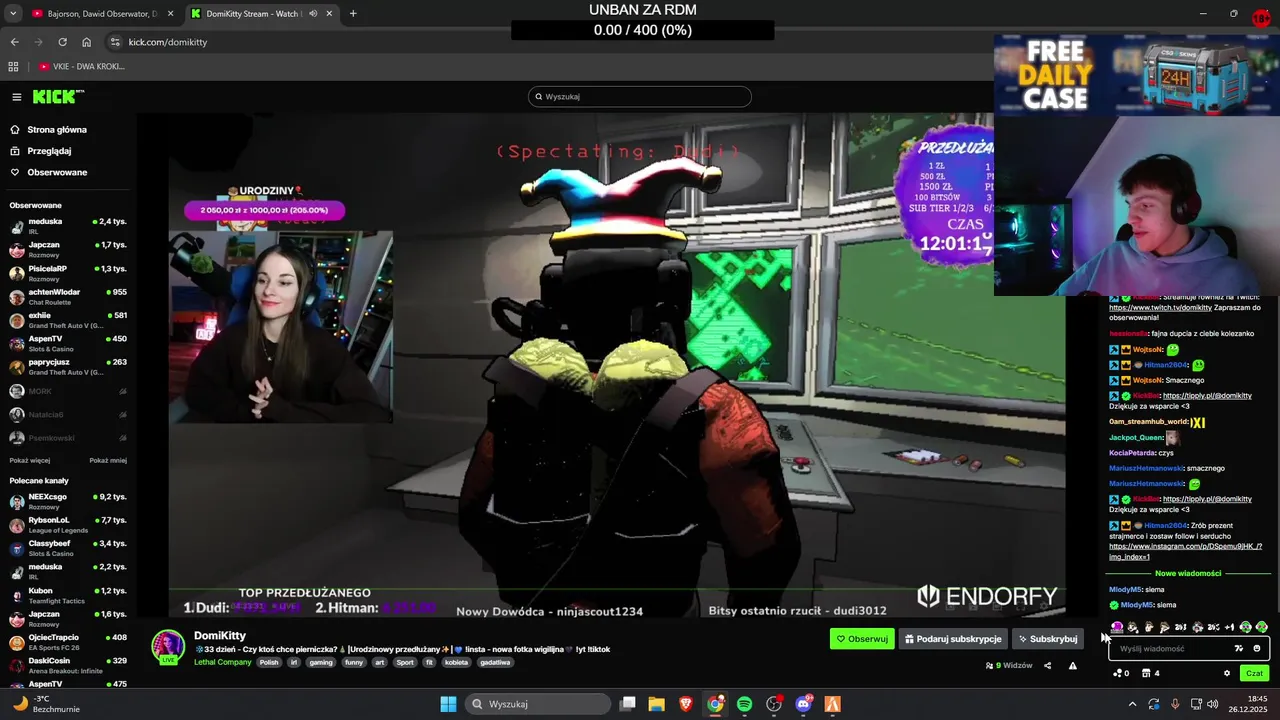Open the Instagram link in chat

[x=1185, y=551]
